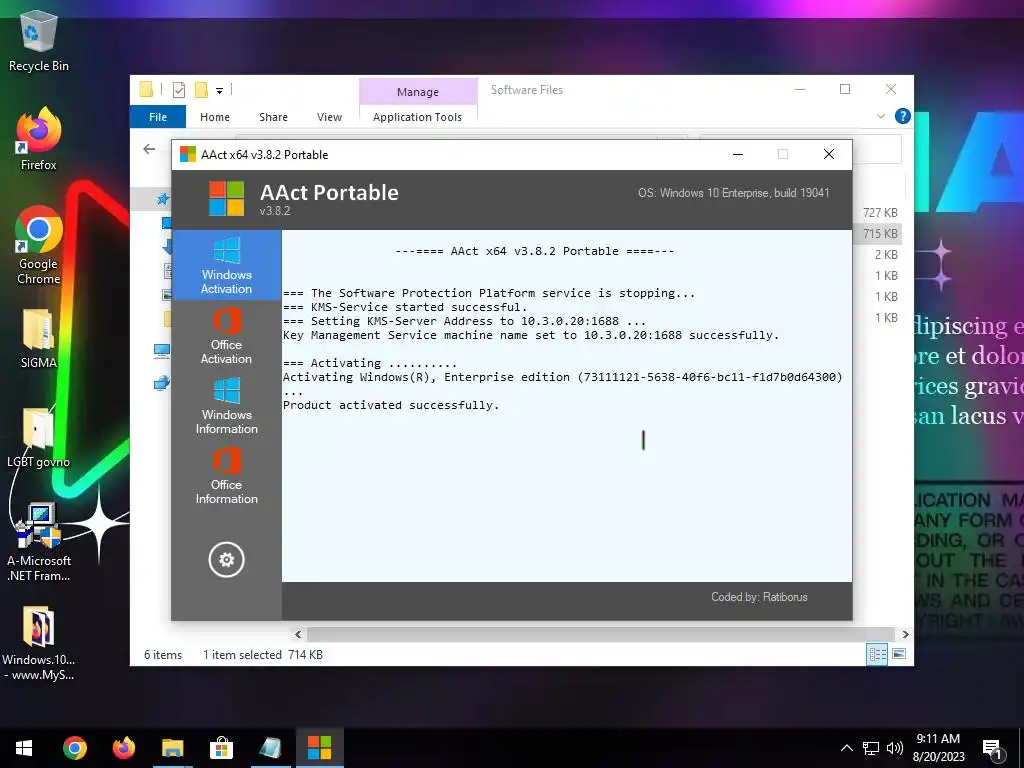Click OS Windows 10 Enterprise build text
Image resolution: width=1024 pixels, height=768 pixels.
pos(733,193)
